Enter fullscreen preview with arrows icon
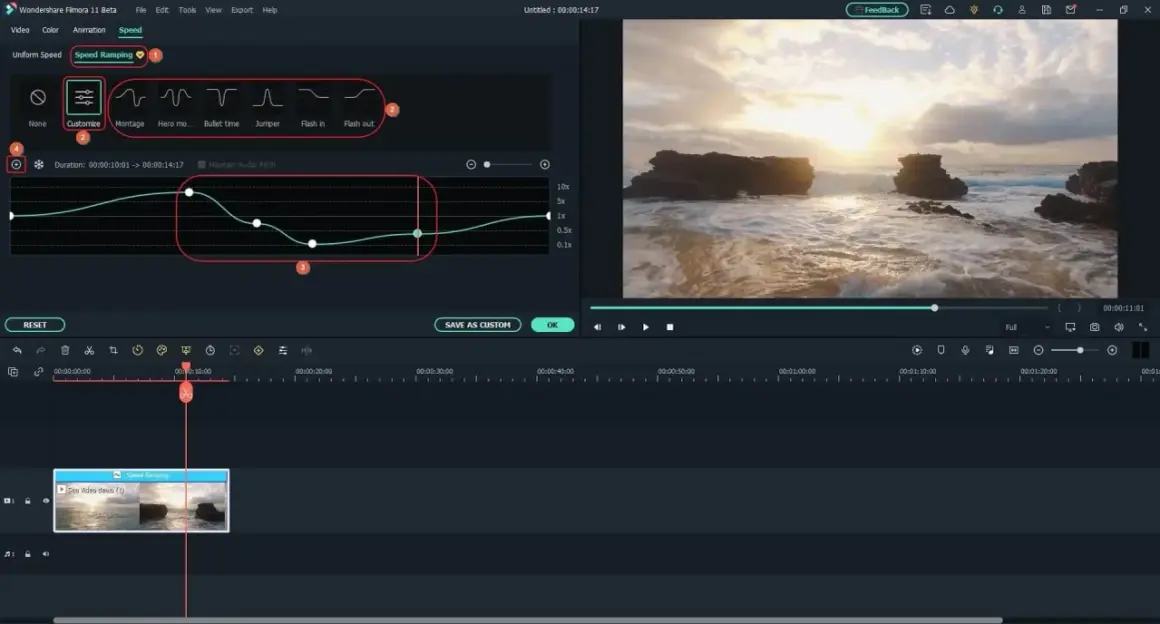Viewport: 1160px width, 624px height. click(x=1143, y=326)
